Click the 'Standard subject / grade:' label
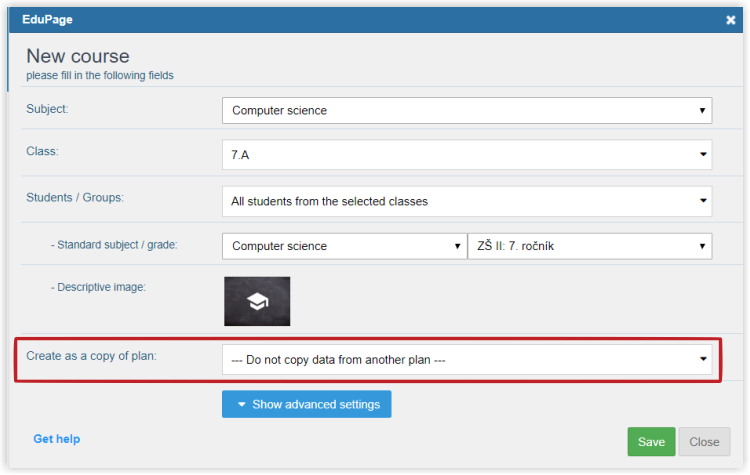 click(x=114, y=245)
